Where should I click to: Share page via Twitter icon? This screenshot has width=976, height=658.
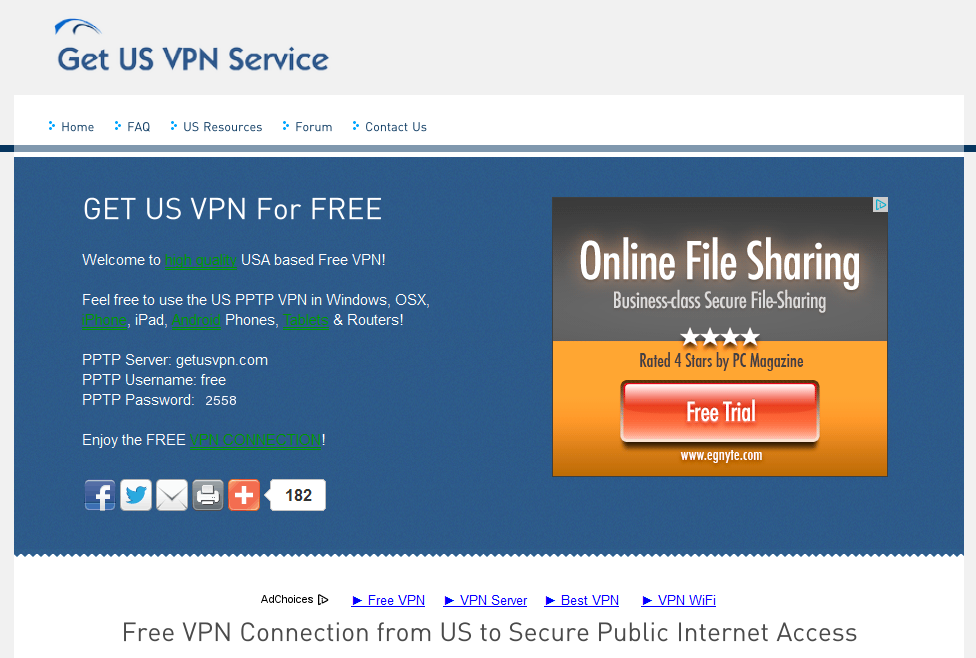click(136, 496)
